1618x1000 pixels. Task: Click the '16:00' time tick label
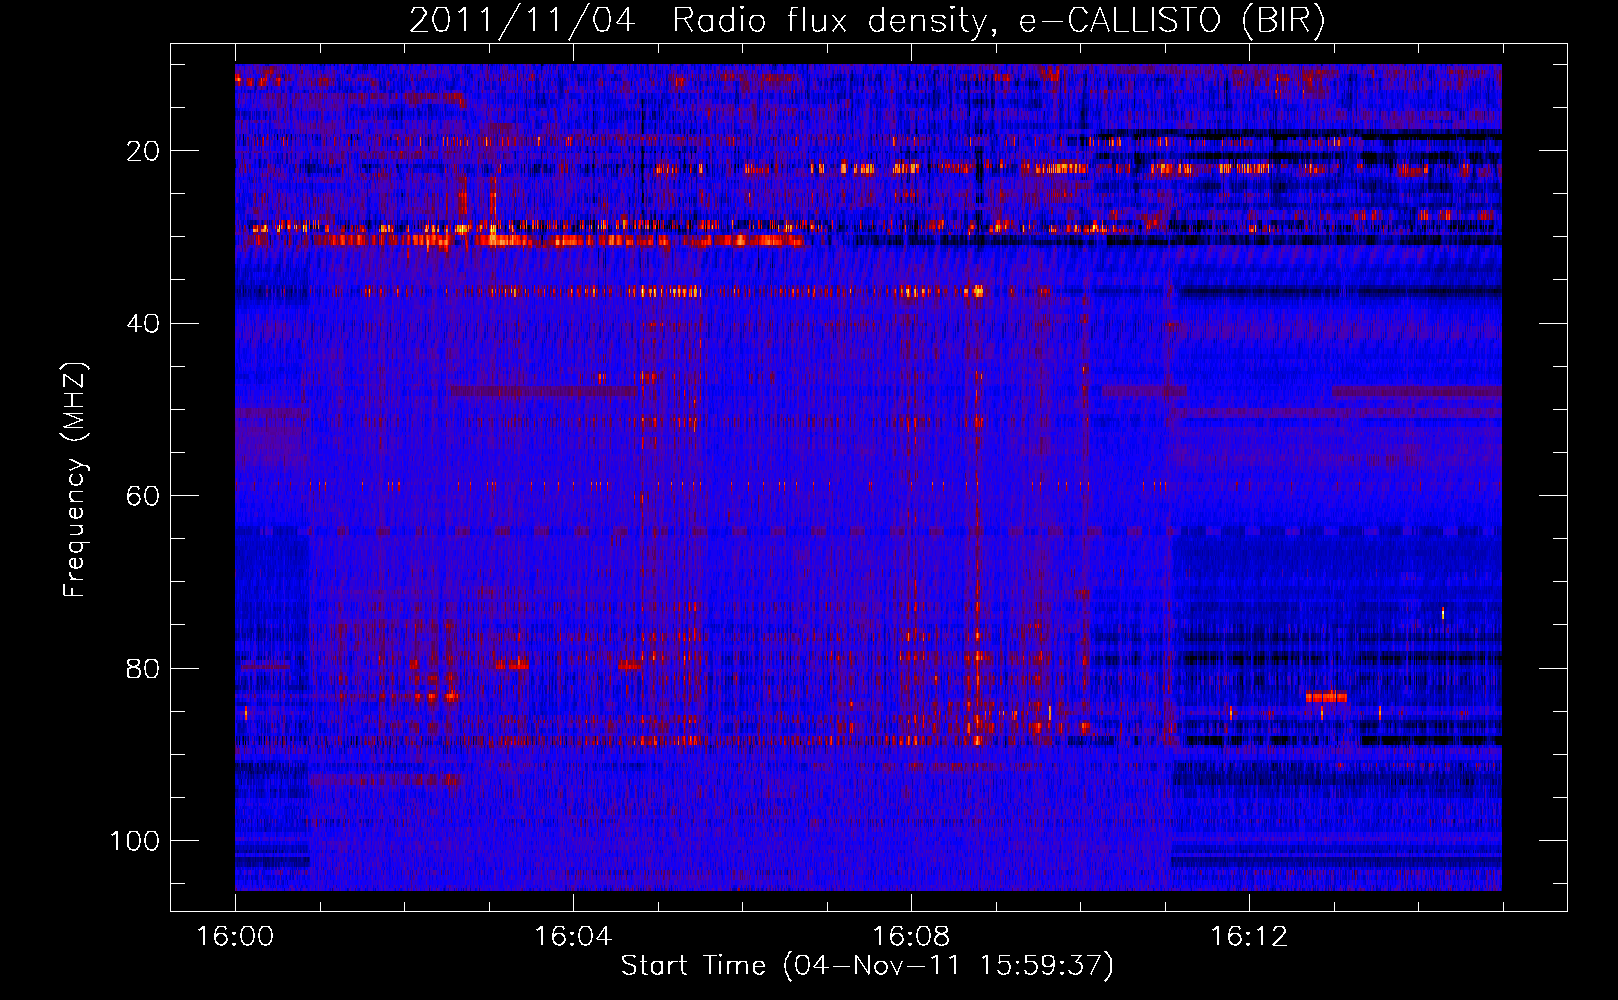[235, 937]
